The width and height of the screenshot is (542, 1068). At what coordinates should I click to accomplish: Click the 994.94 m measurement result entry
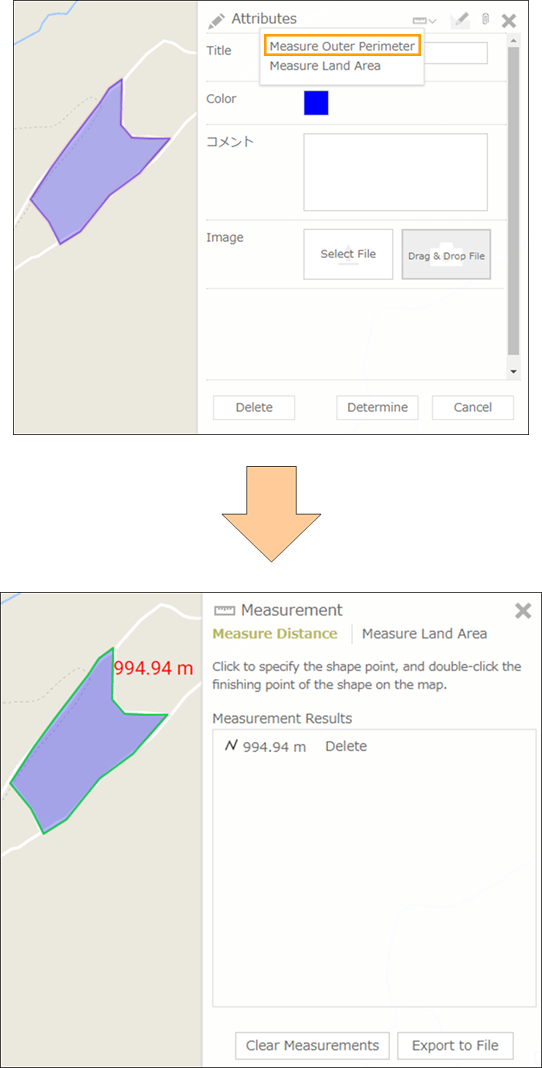274,747
